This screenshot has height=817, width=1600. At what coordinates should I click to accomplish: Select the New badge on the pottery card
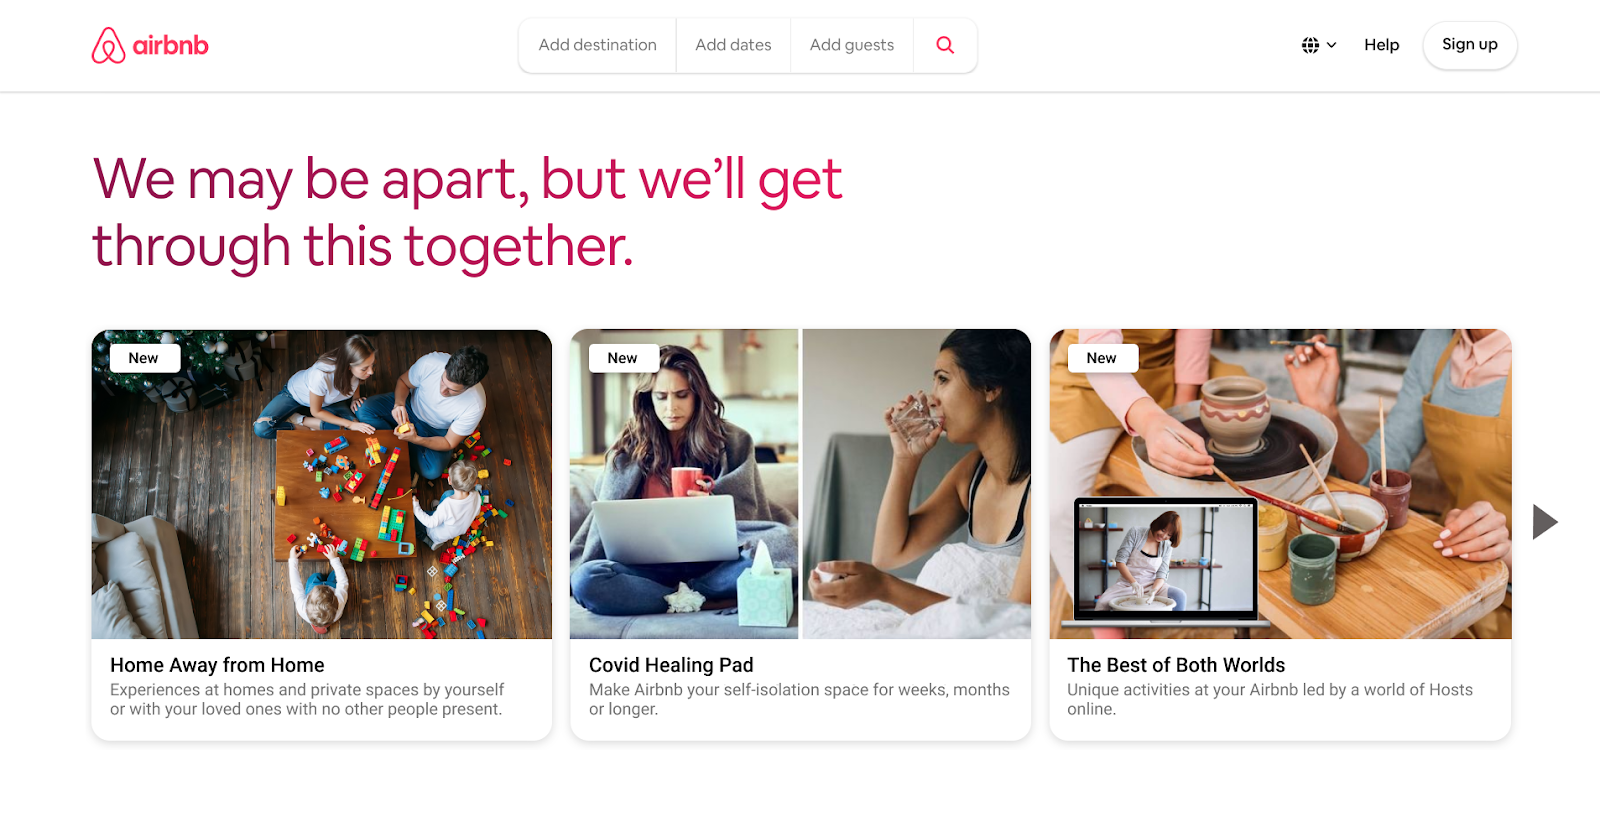click(x=1102, y=358)
